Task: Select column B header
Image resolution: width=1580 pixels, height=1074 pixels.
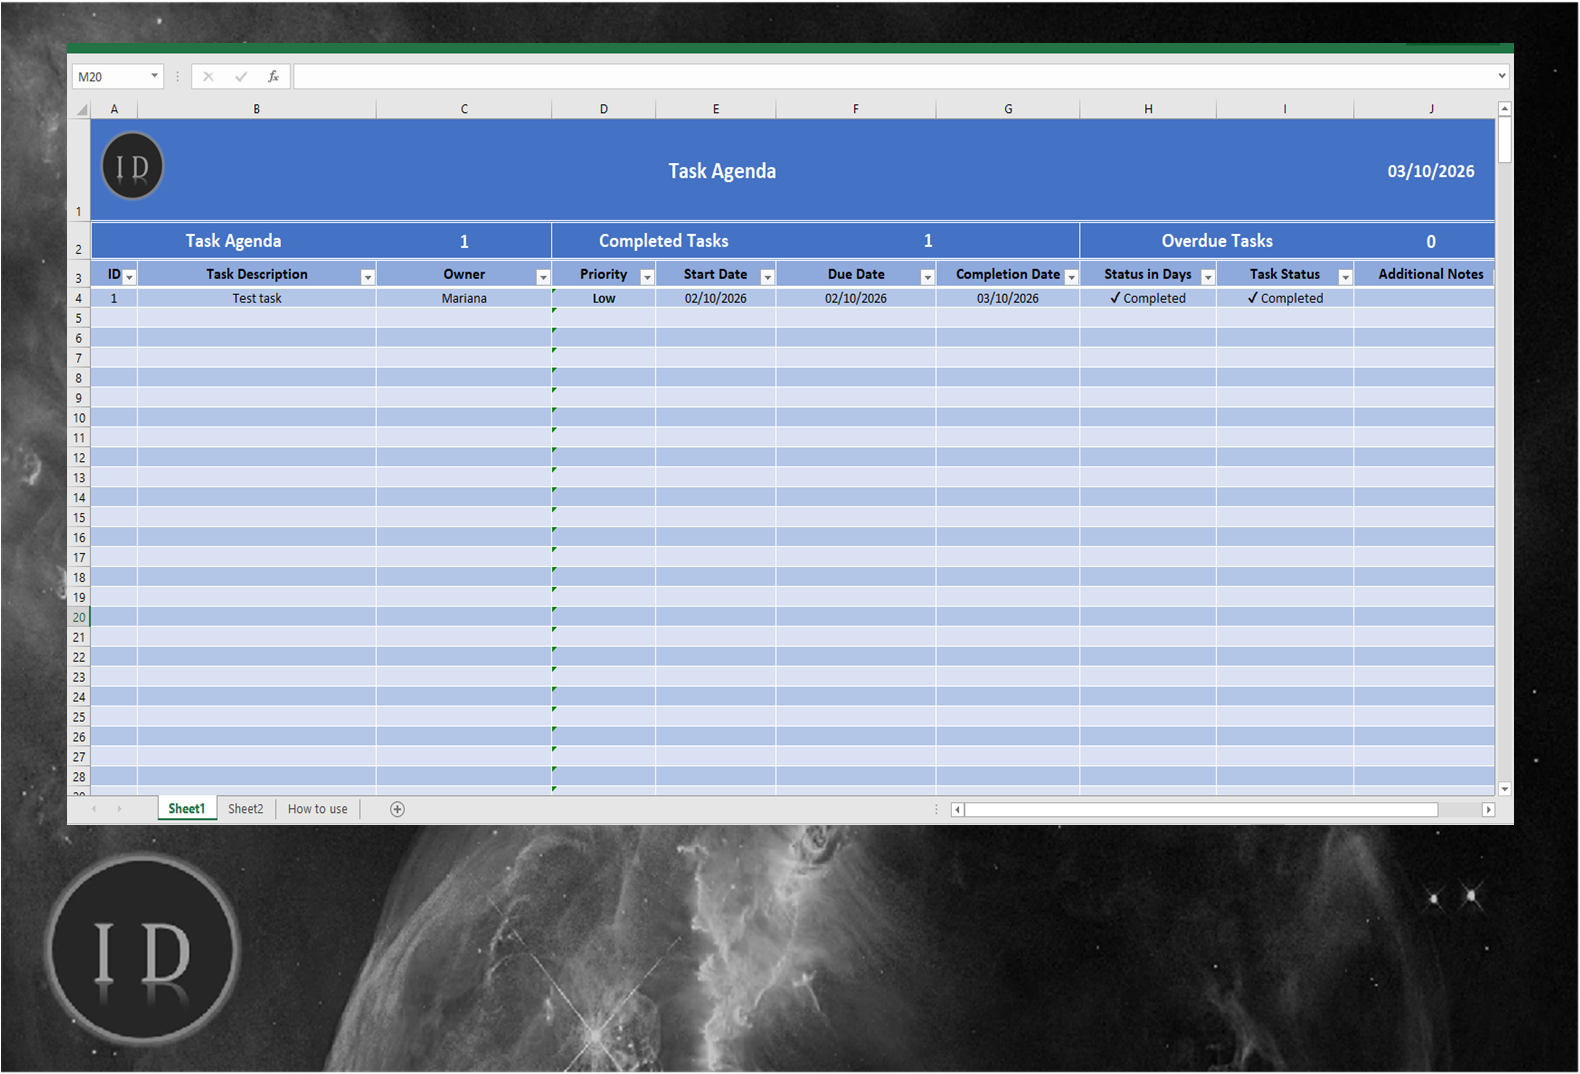Action: click(257, 109)
